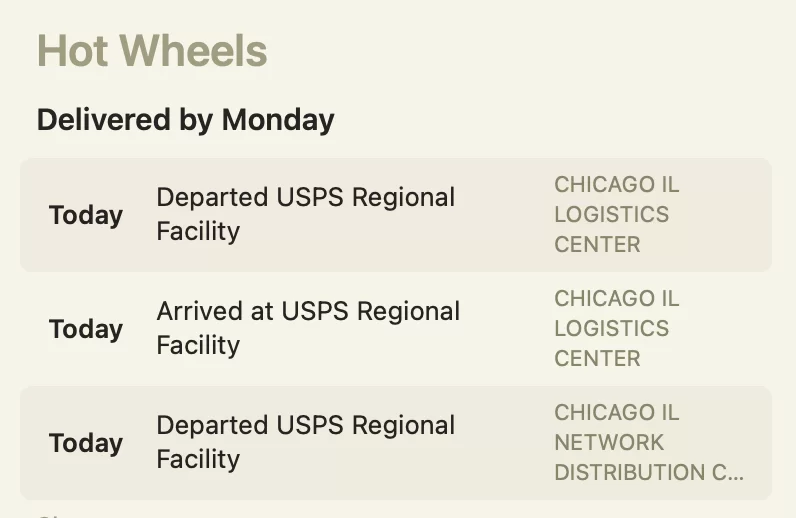Viewport: 796px width, 518px height.
Task: Expand truncated CHICAGO IL NETWORK DISTRIBUTION C… text
Action: [649, 442]
